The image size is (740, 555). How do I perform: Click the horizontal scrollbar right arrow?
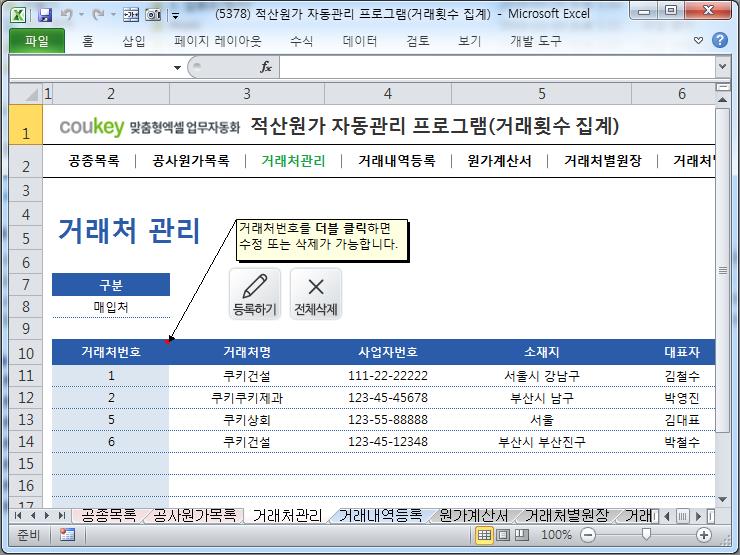click(698, 516)
